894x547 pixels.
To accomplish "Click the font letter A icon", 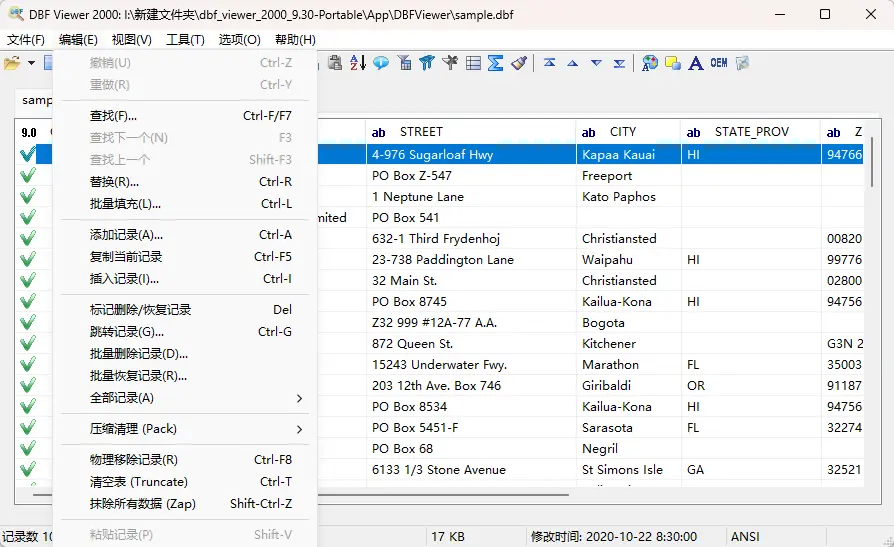I will pos(696,63).
